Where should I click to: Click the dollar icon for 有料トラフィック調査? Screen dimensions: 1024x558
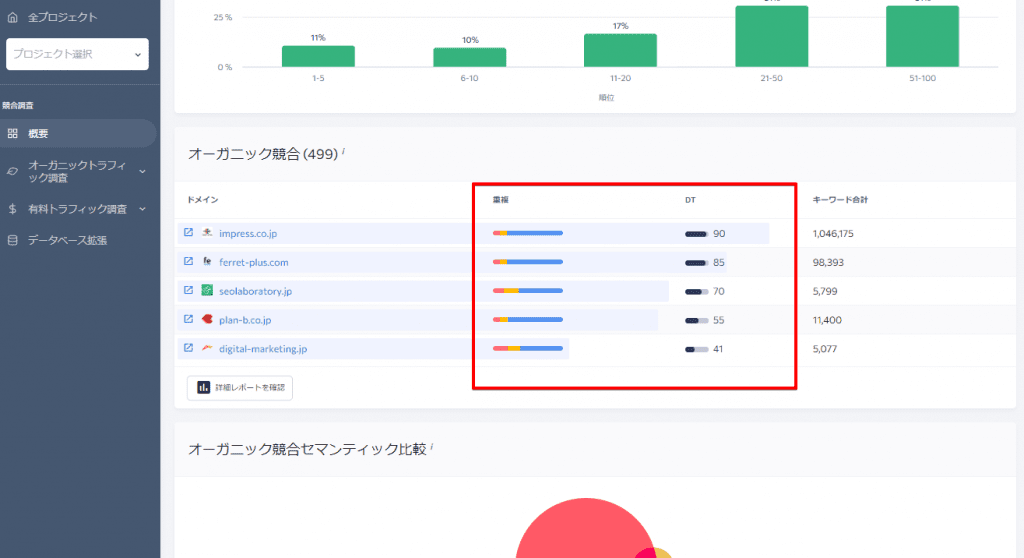tap(12, 209)
